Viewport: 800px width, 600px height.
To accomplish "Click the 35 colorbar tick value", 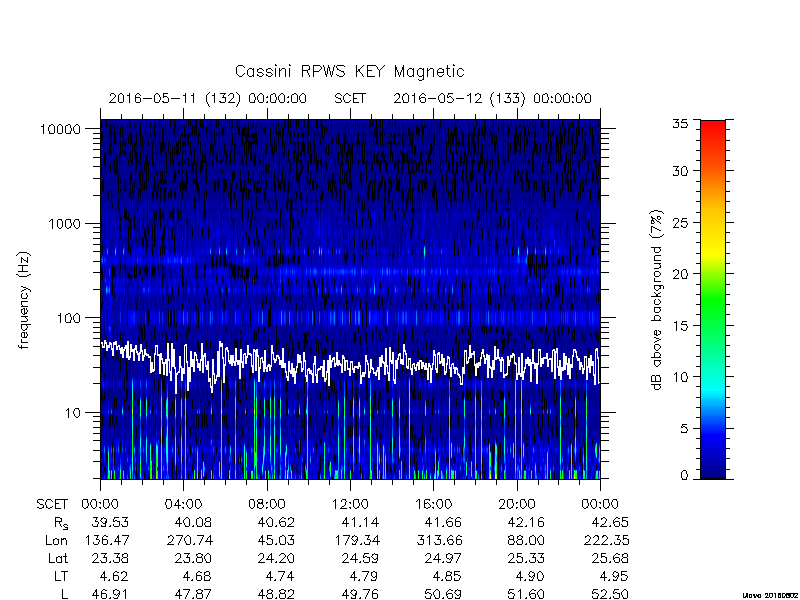I will tap(680, 124).
